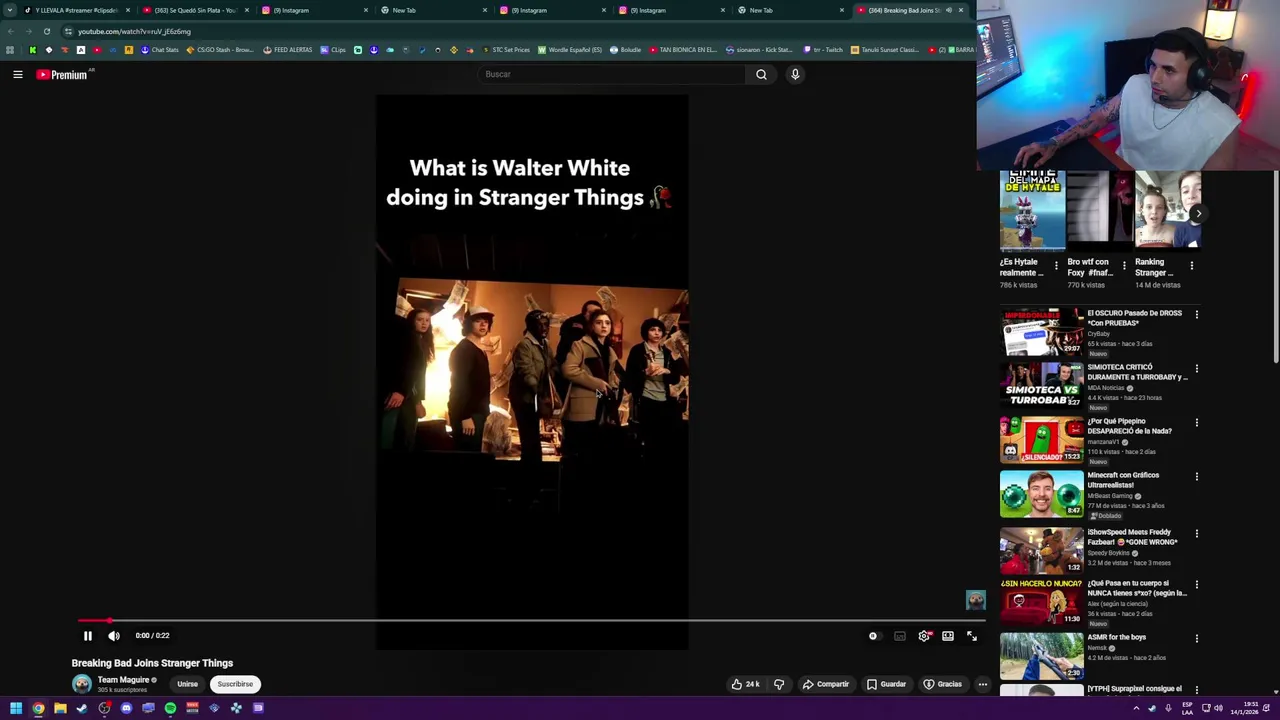Image resolution: width=1280 pixels, height=720 pixels.
Task: Open options for 'Bro wtf con Foxy' short
Action: 1124,266
